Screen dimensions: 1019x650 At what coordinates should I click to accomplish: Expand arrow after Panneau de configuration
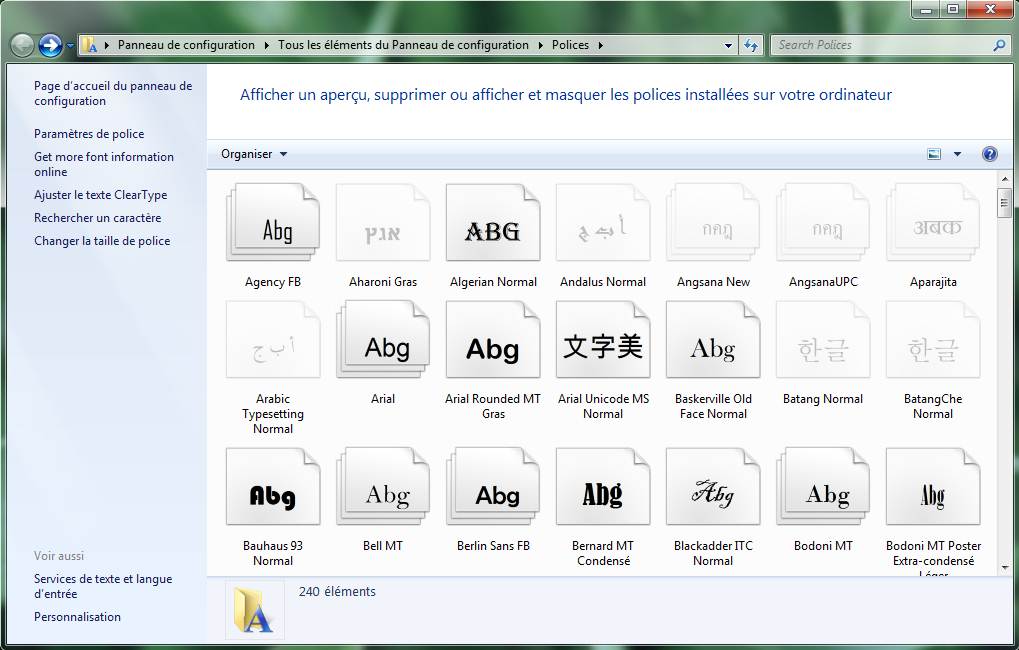click(266, 45)
